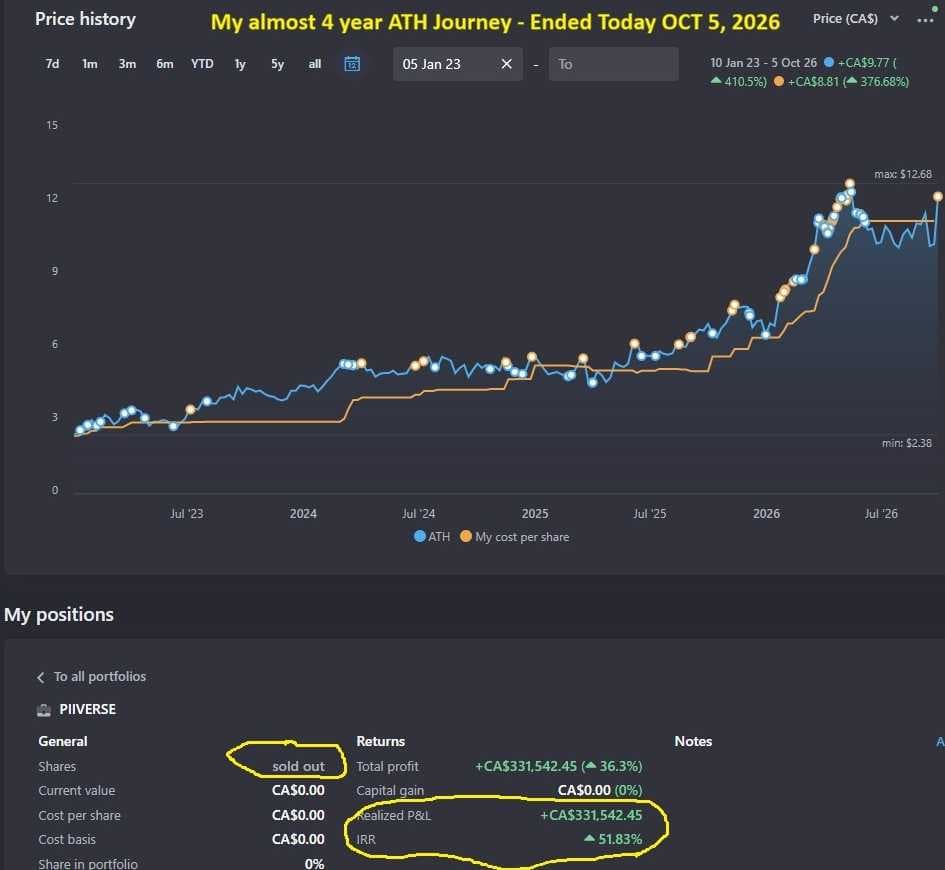Screen dimensions: 945x870
Task: Toggle the ATH series in the legend
Action: (432, 537)
